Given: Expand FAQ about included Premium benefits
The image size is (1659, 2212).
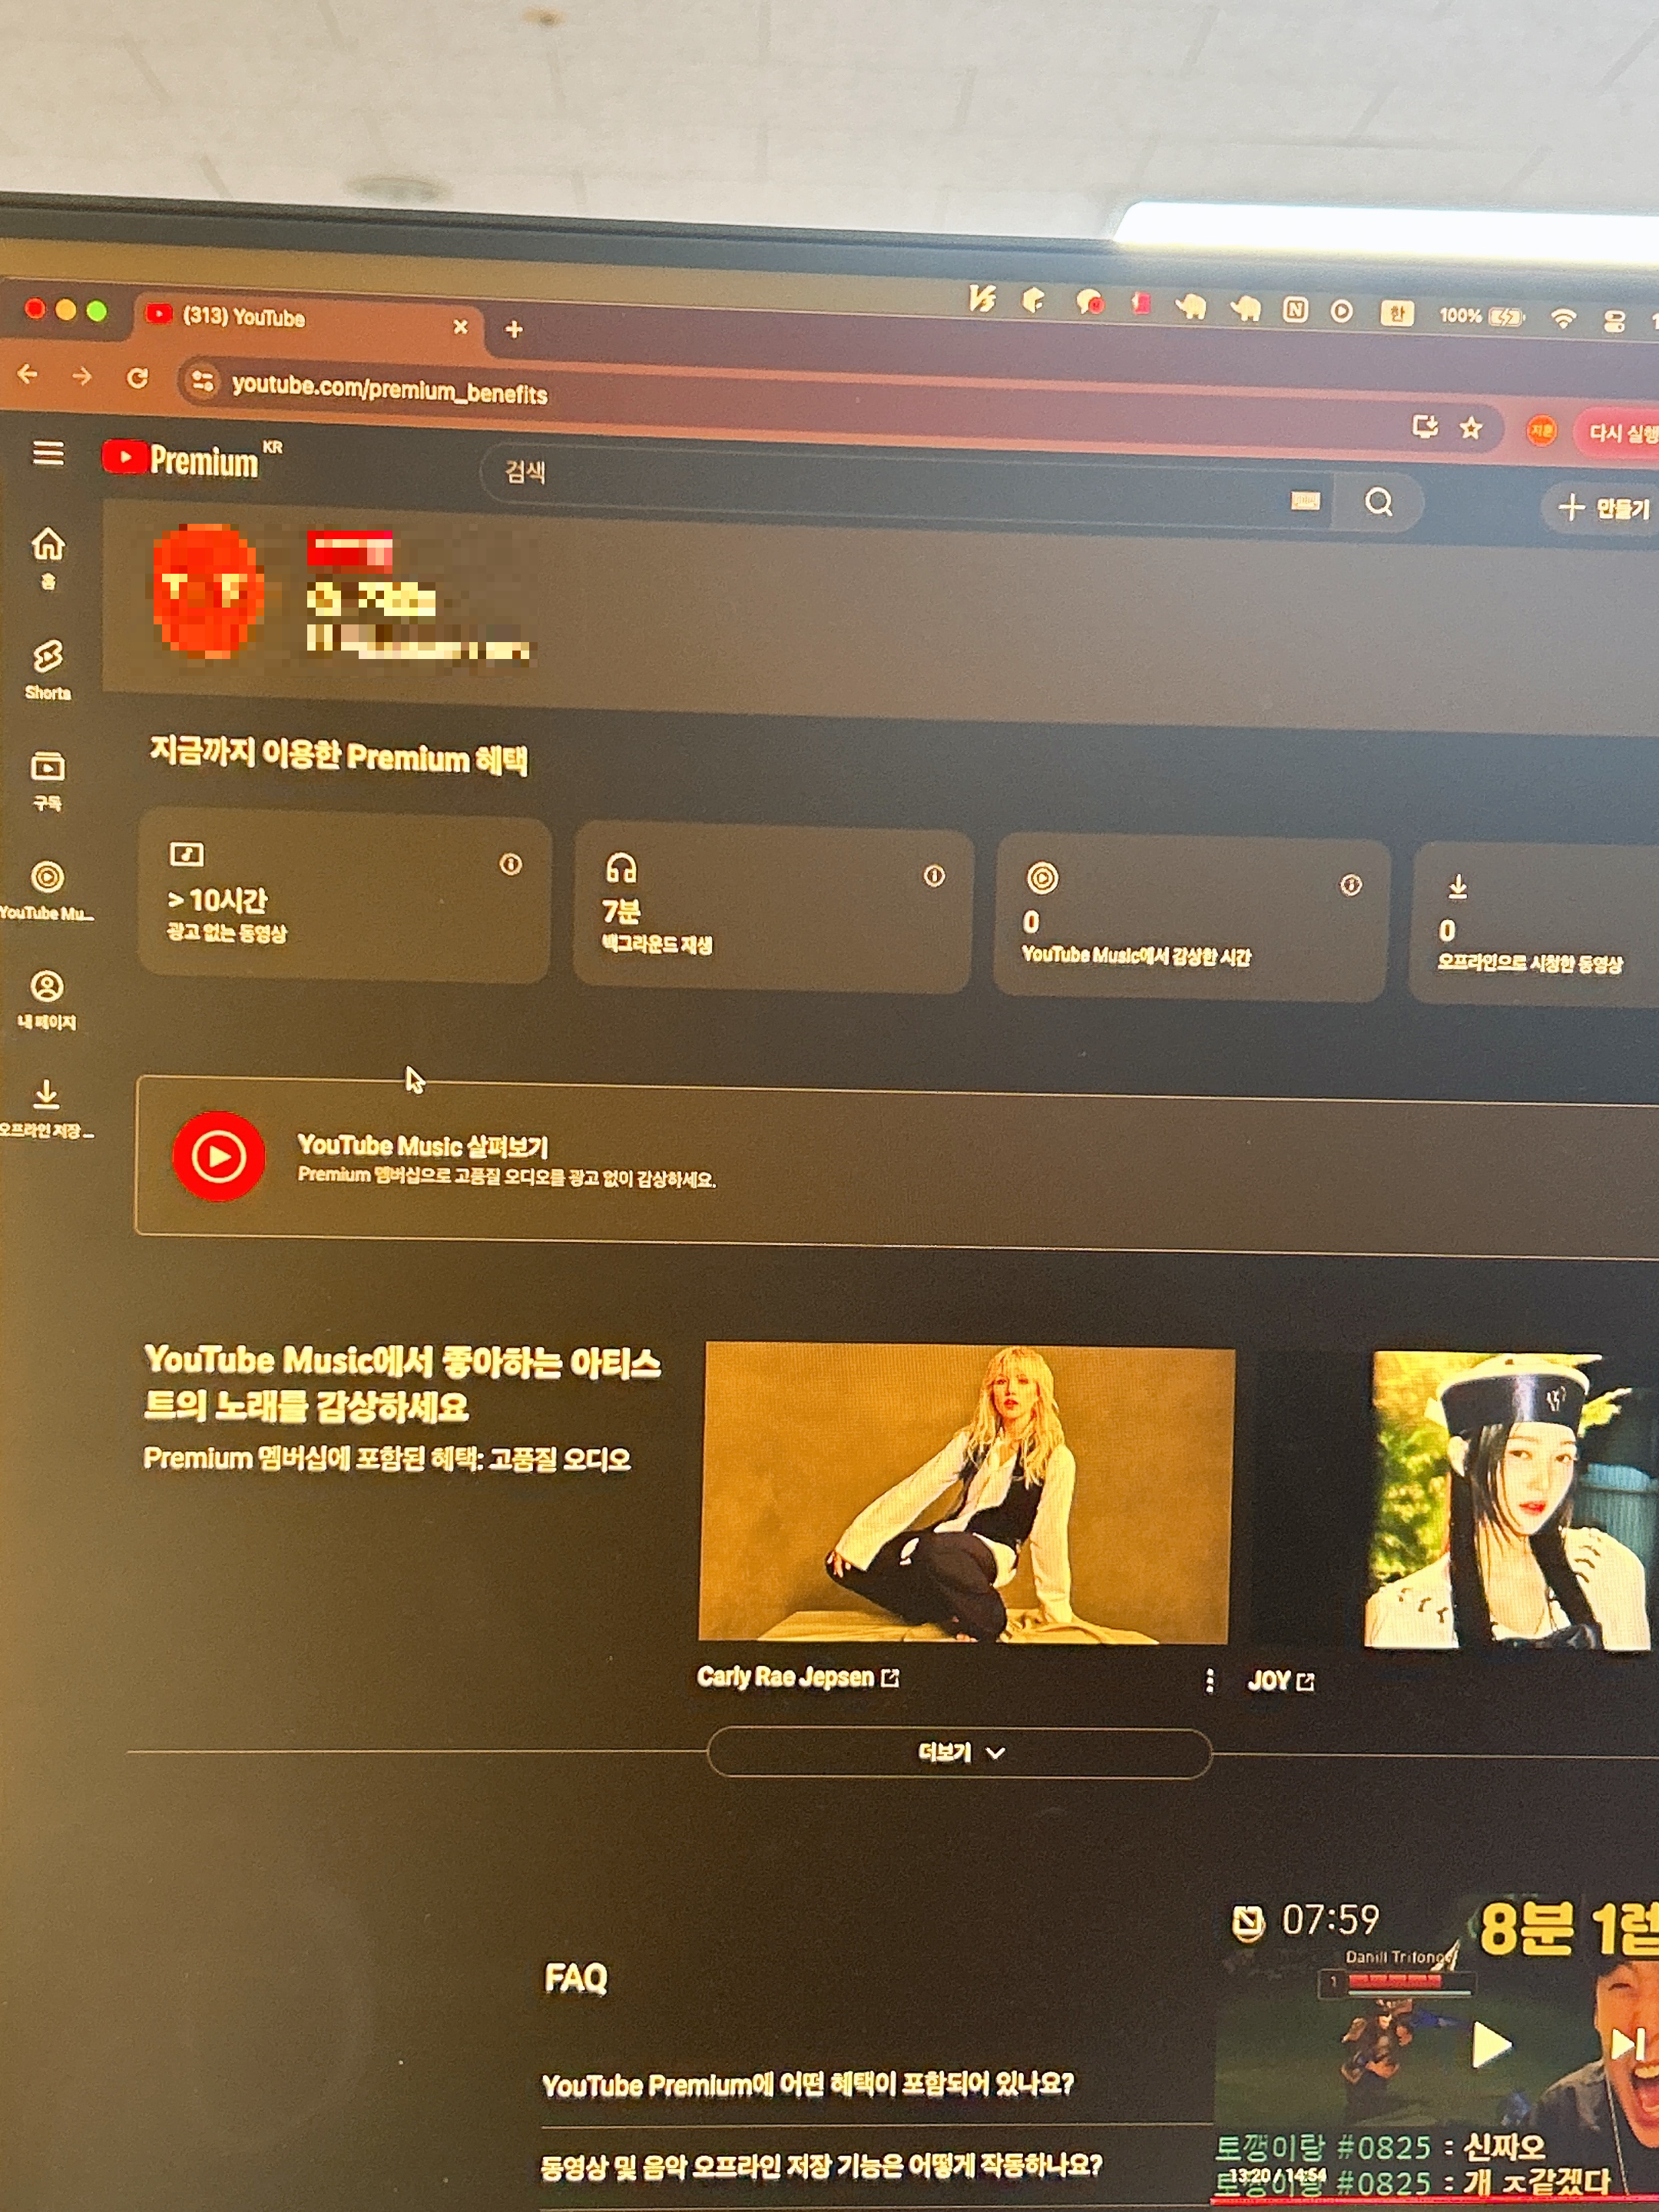Looking at the screenshot, I should (807, 2085).
